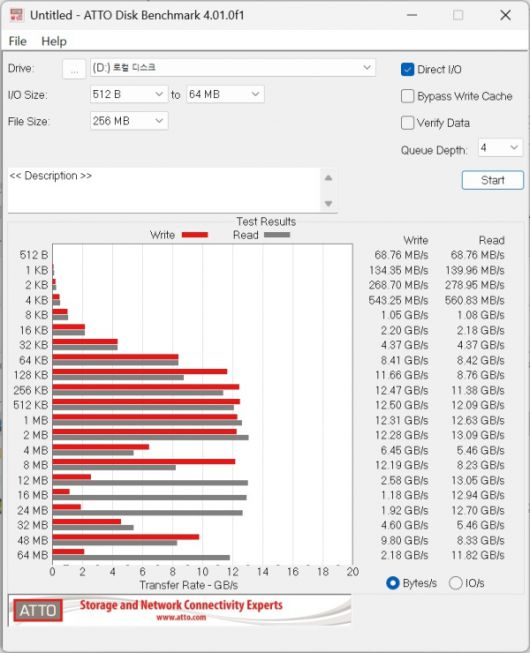530x653 pixels.
Task: Close the ATTO Disk Benchmark window
Action: pyautogui.click(x=505, y=15)
